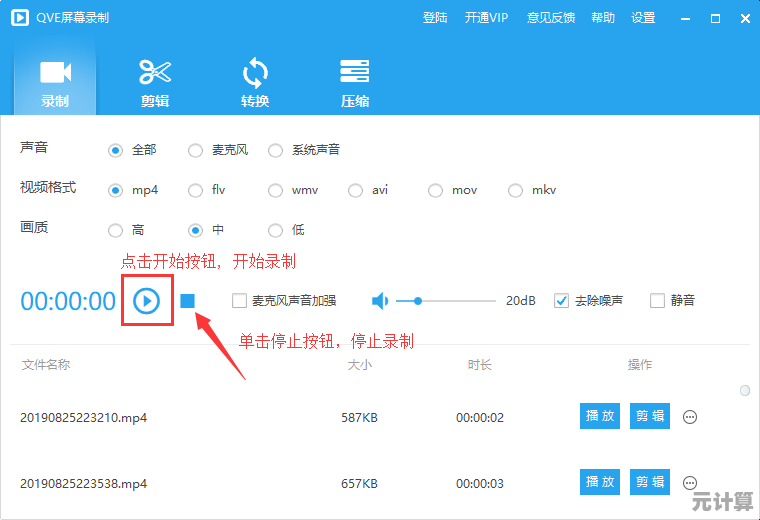Set picture quality to 高
This screenshot has height=520, width=760.
tap(115, 230)
